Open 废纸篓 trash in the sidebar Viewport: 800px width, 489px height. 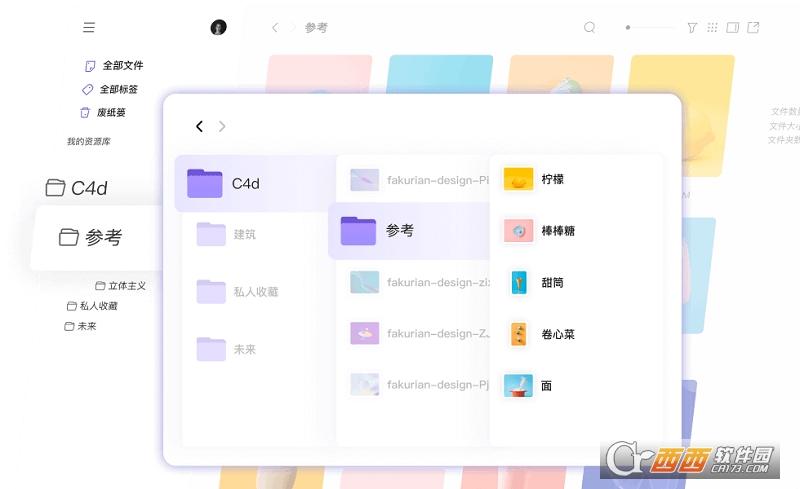[103, 112]
